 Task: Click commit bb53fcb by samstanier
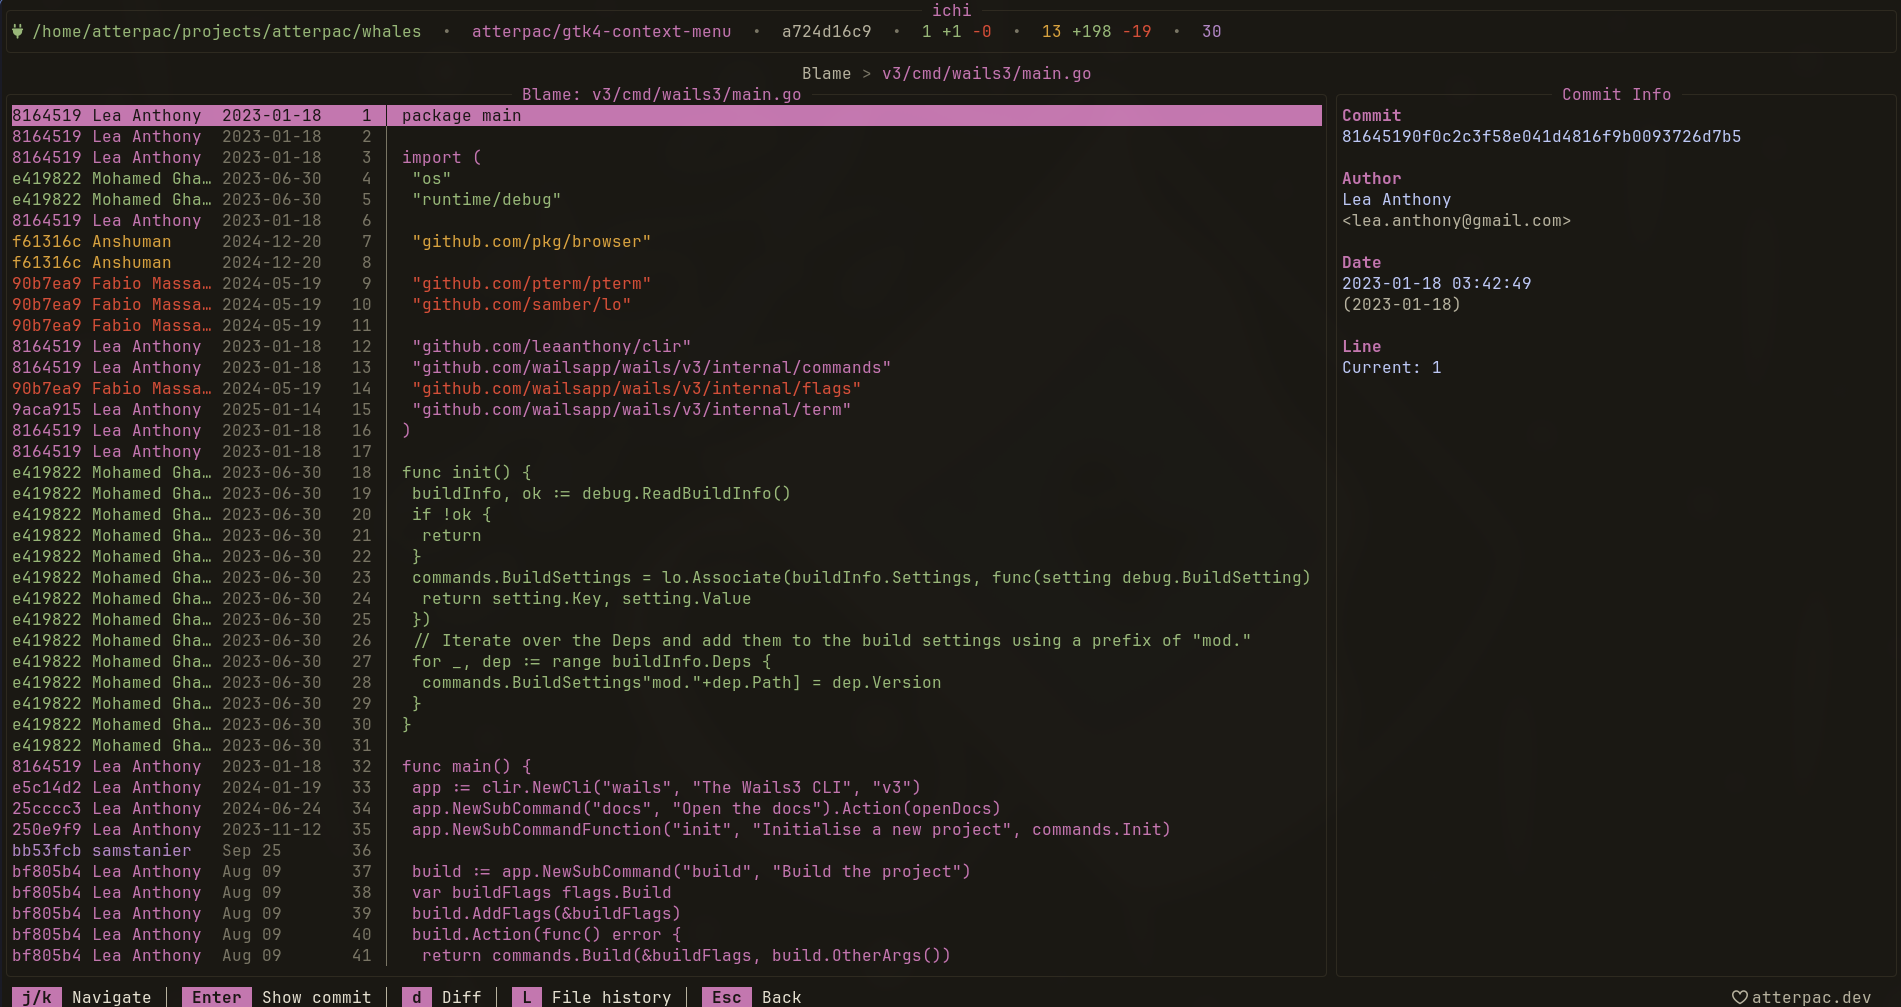click(46, 850)
